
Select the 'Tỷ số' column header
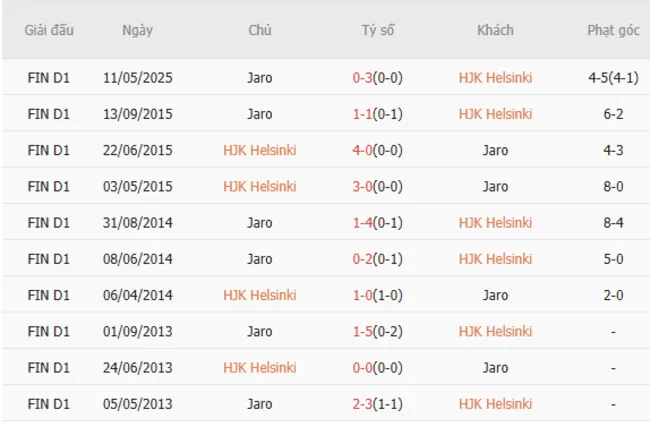coord(378,30)
